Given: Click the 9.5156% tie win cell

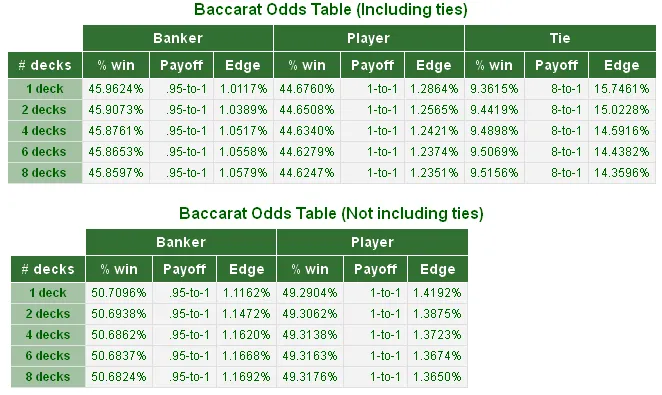Looking at the screenshot, I should (x=494, y=173).
